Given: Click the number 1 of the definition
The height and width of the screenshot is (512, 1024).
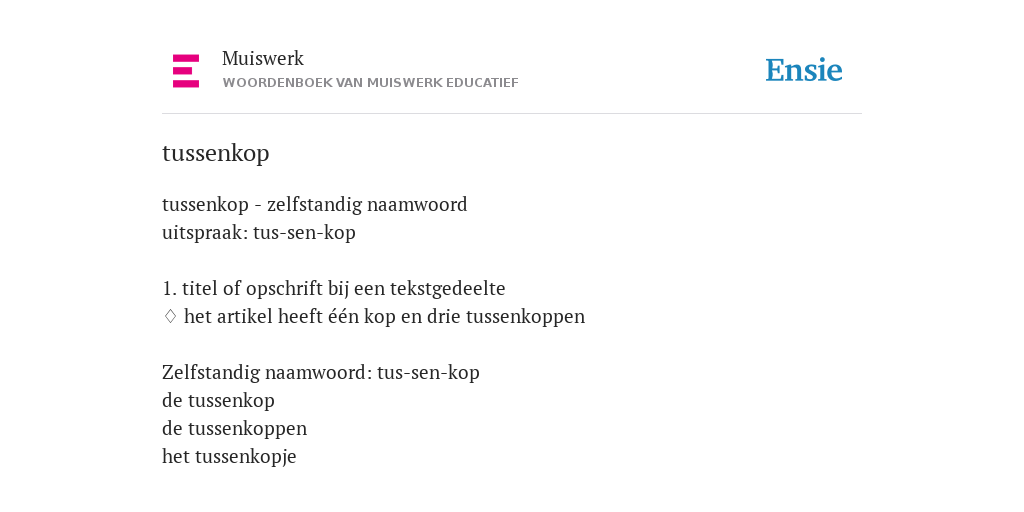Looking at the screenshot, I should (x=169, y=289).
